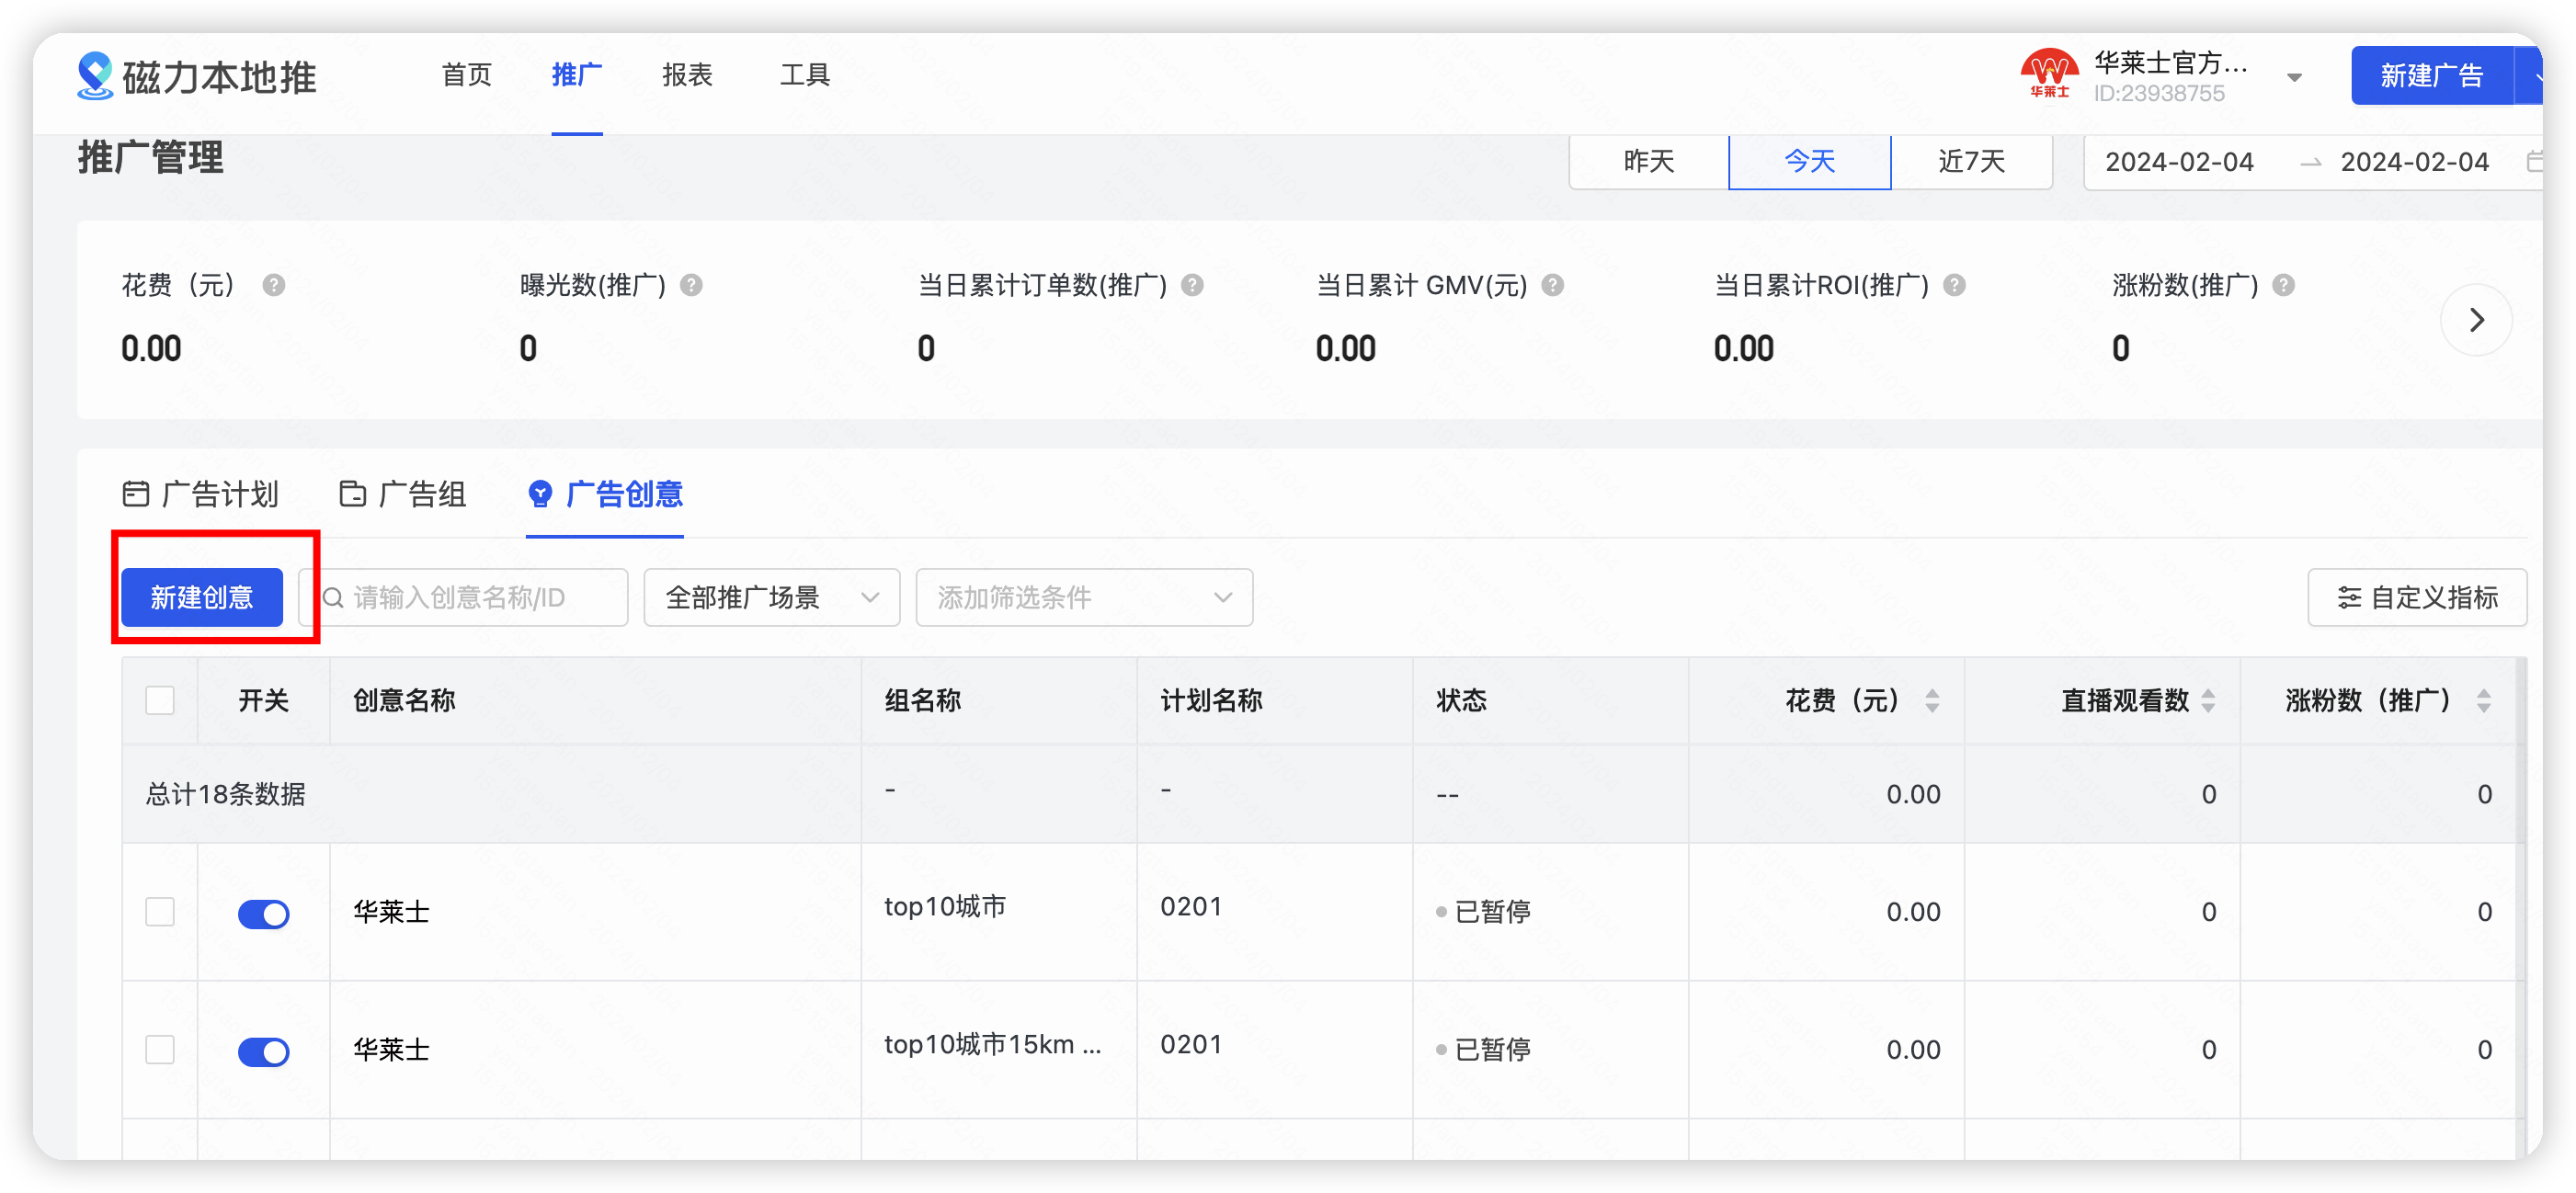Toggle the switch for top10城市15km creative

(264, 1051)
